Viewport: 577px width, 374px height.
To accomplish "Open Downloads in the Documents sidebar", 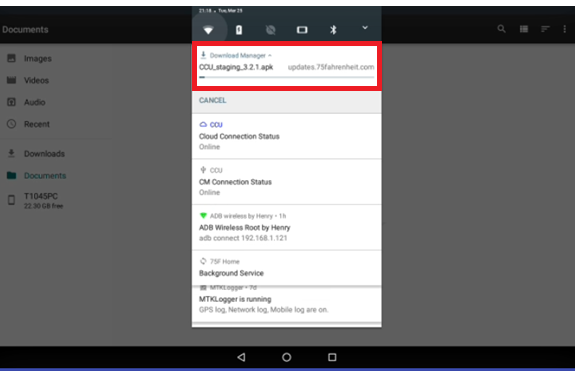I will (55, 154).
